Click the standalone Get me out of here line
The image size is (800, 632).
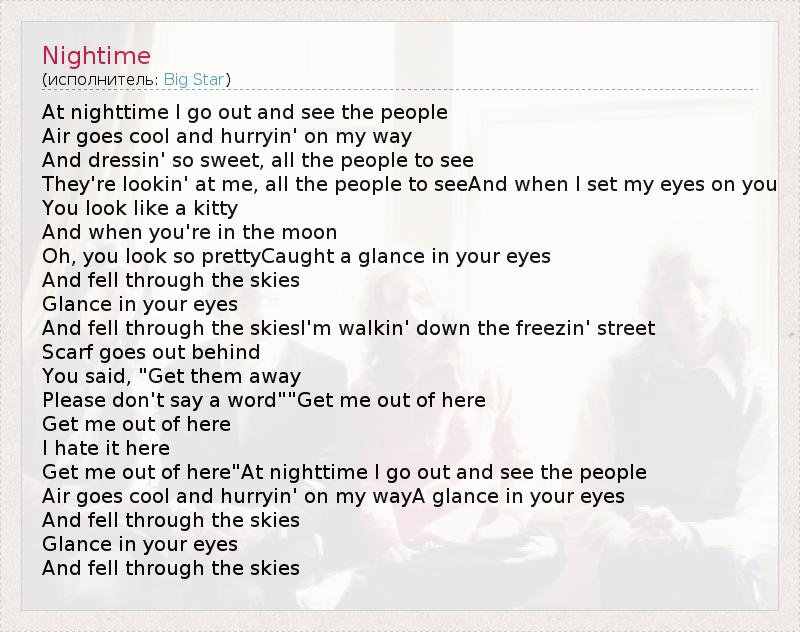(x=136, y=424)
